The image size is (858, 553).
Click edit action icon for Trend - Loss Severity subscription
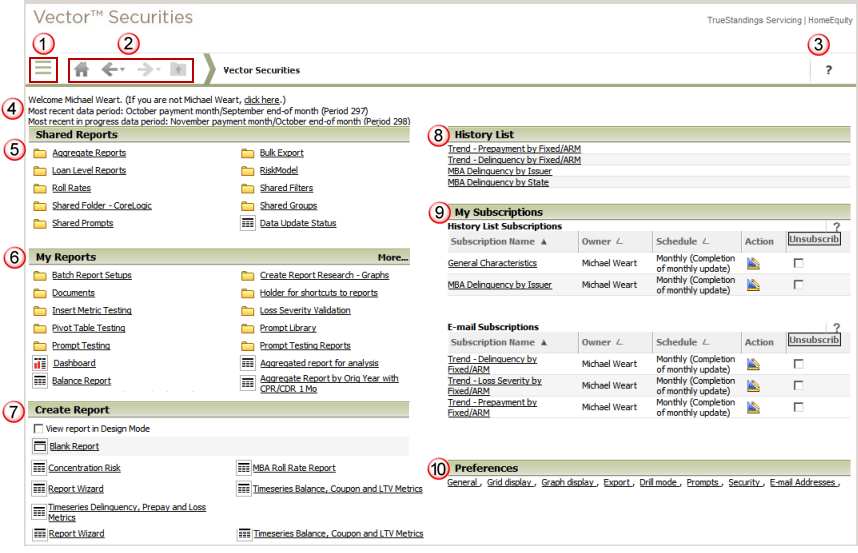click(x=753, y=385)
